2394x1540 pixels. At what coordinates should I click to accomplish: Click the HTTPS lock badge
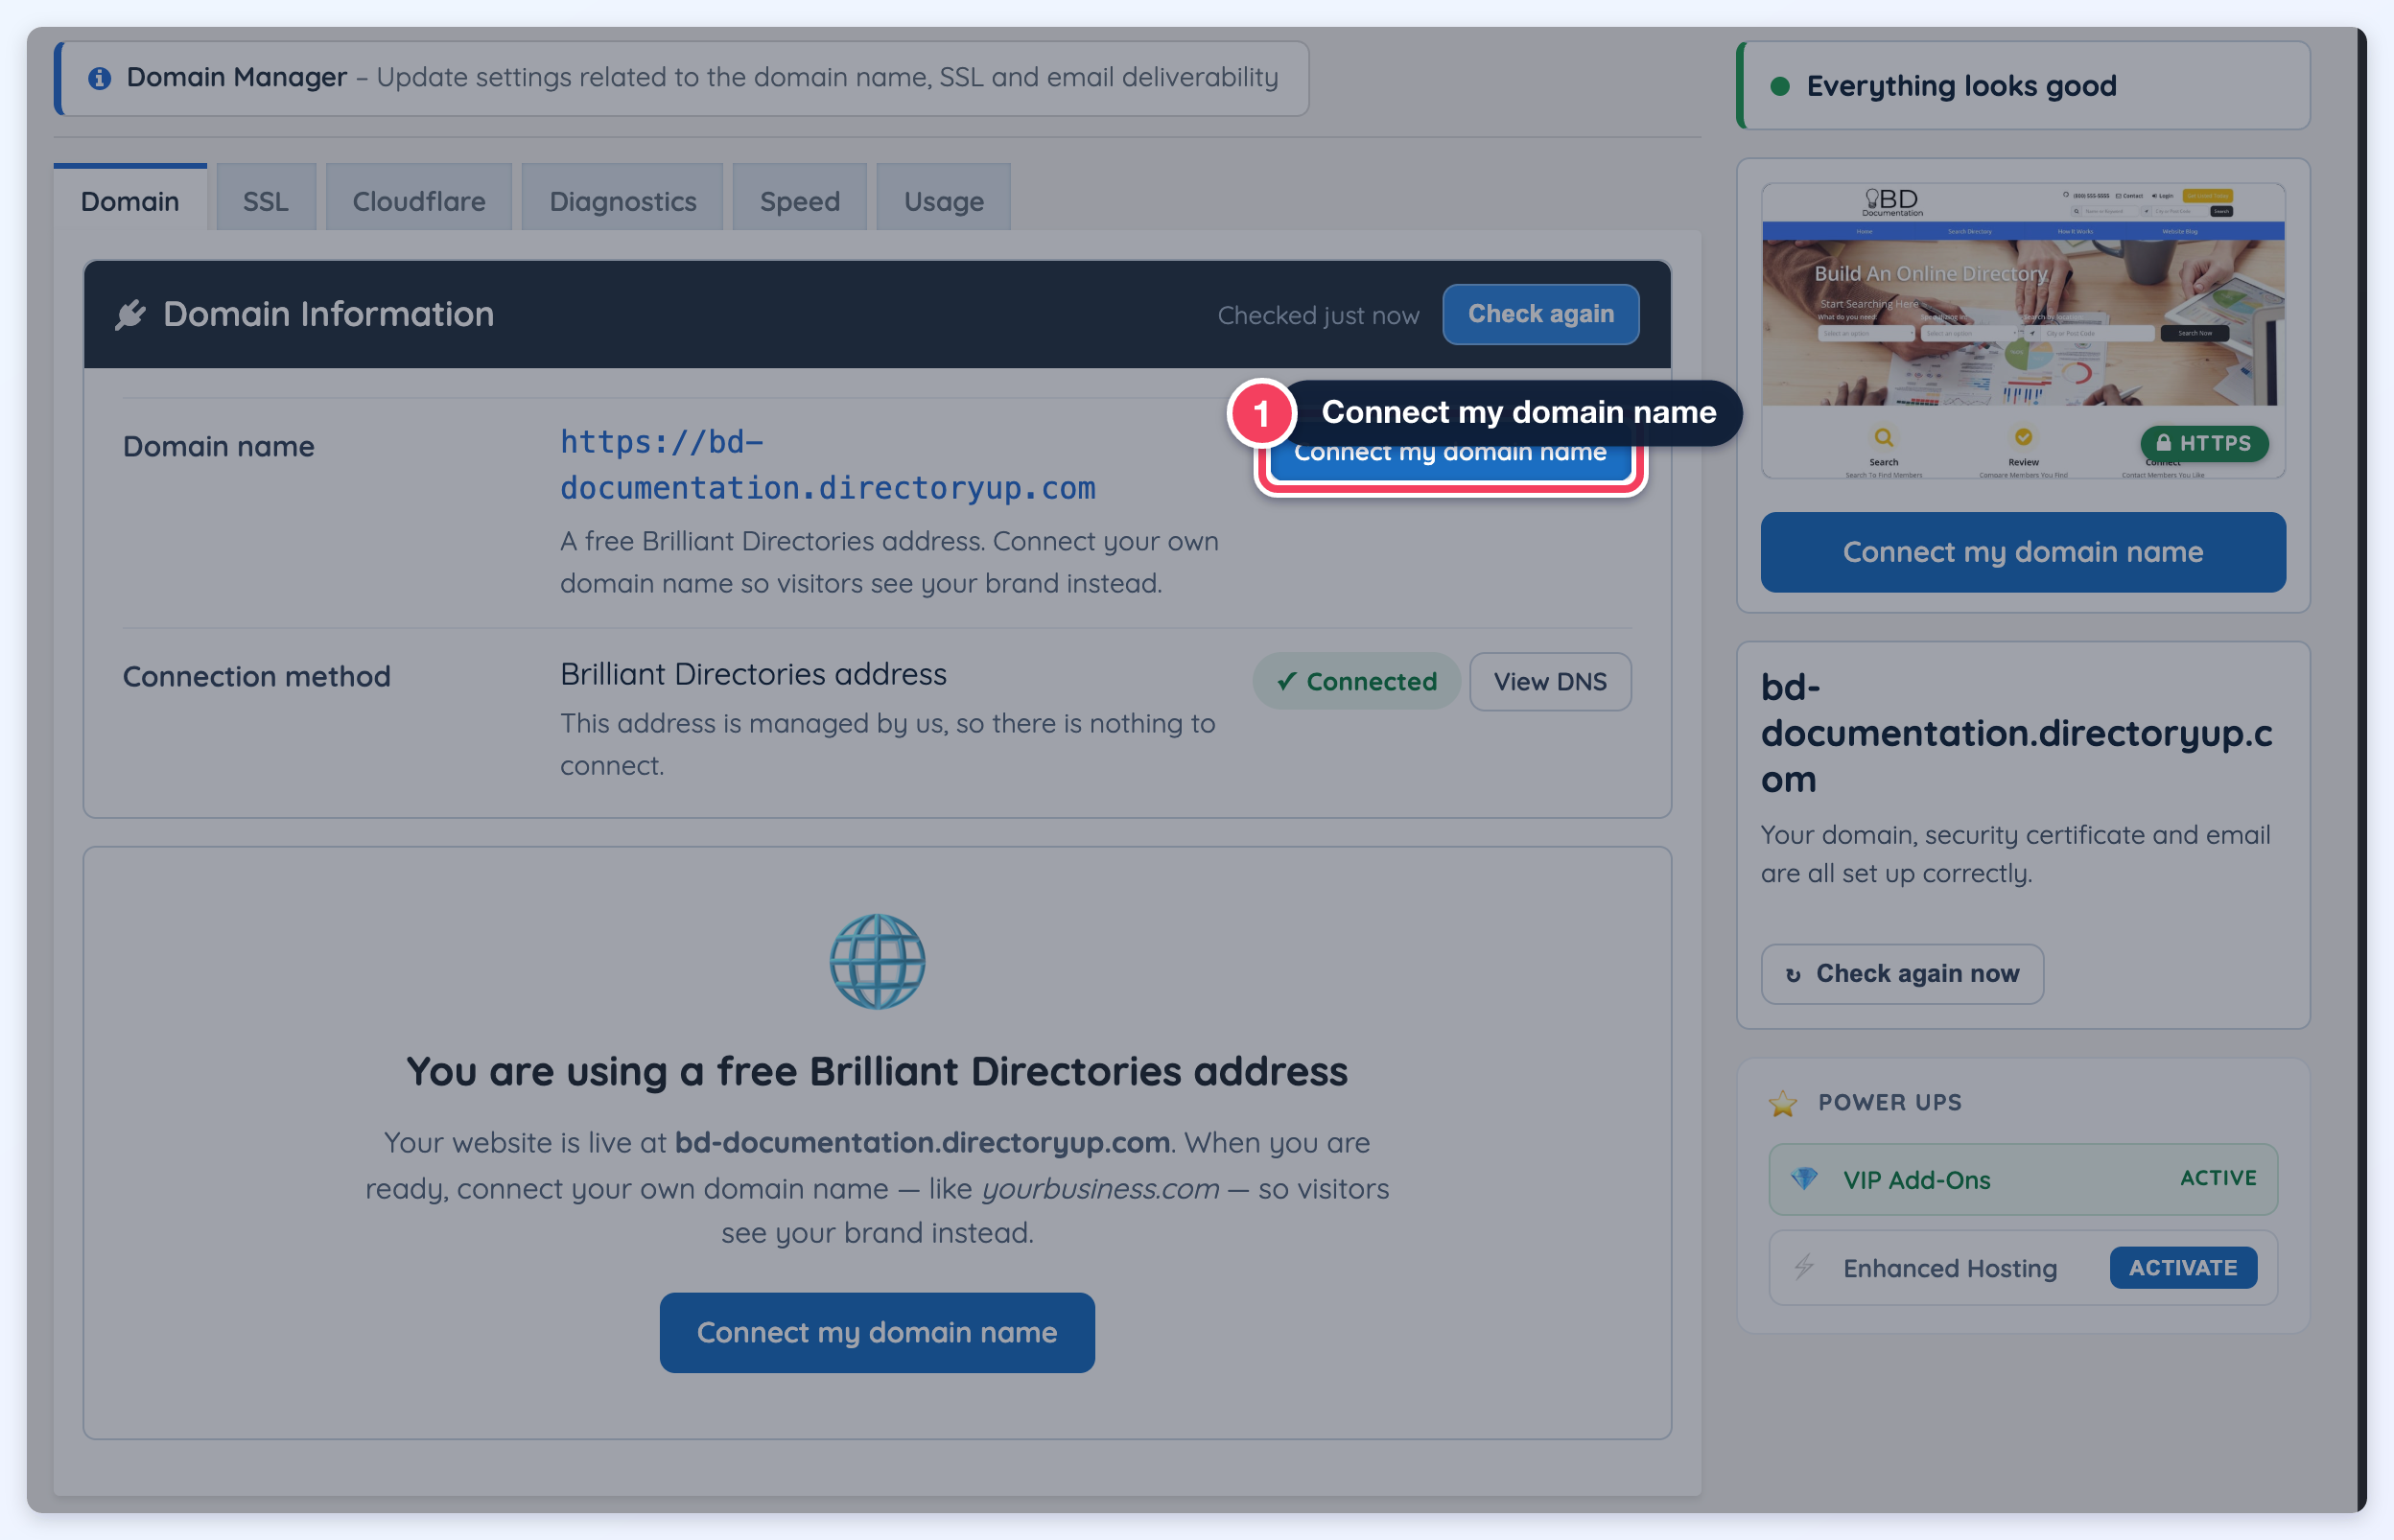pyautogui.click(x=2204, y=443)
